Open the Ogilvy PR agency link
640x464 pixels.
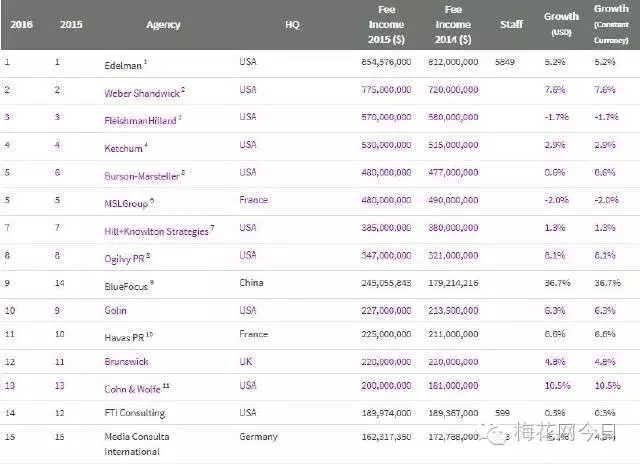pyautogui.click(x=127, y=257)
